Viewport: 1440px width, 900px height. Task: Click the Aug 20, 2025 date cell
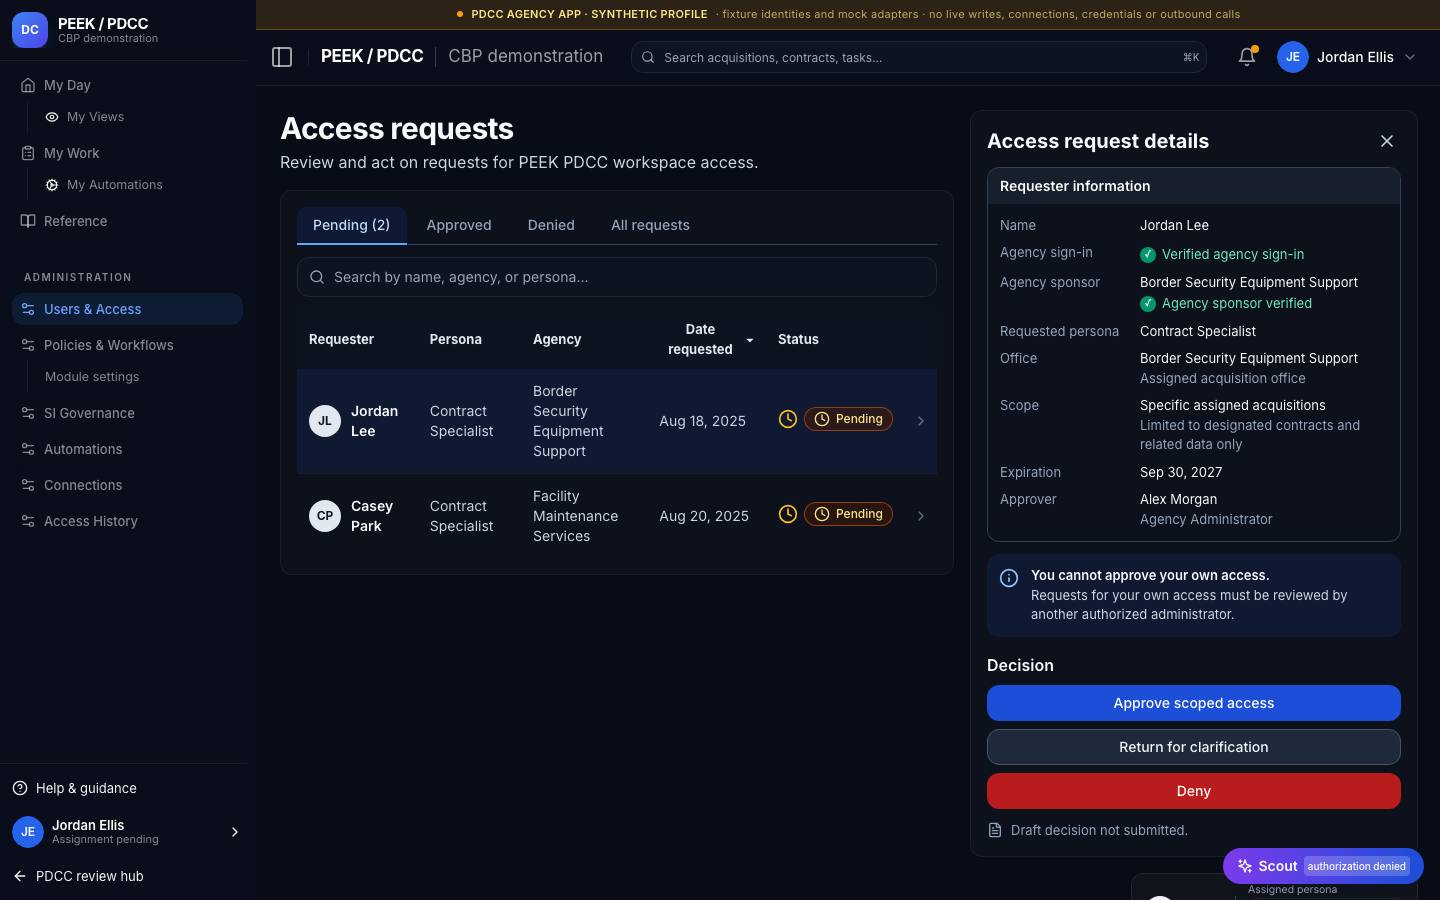click(704, 516)
